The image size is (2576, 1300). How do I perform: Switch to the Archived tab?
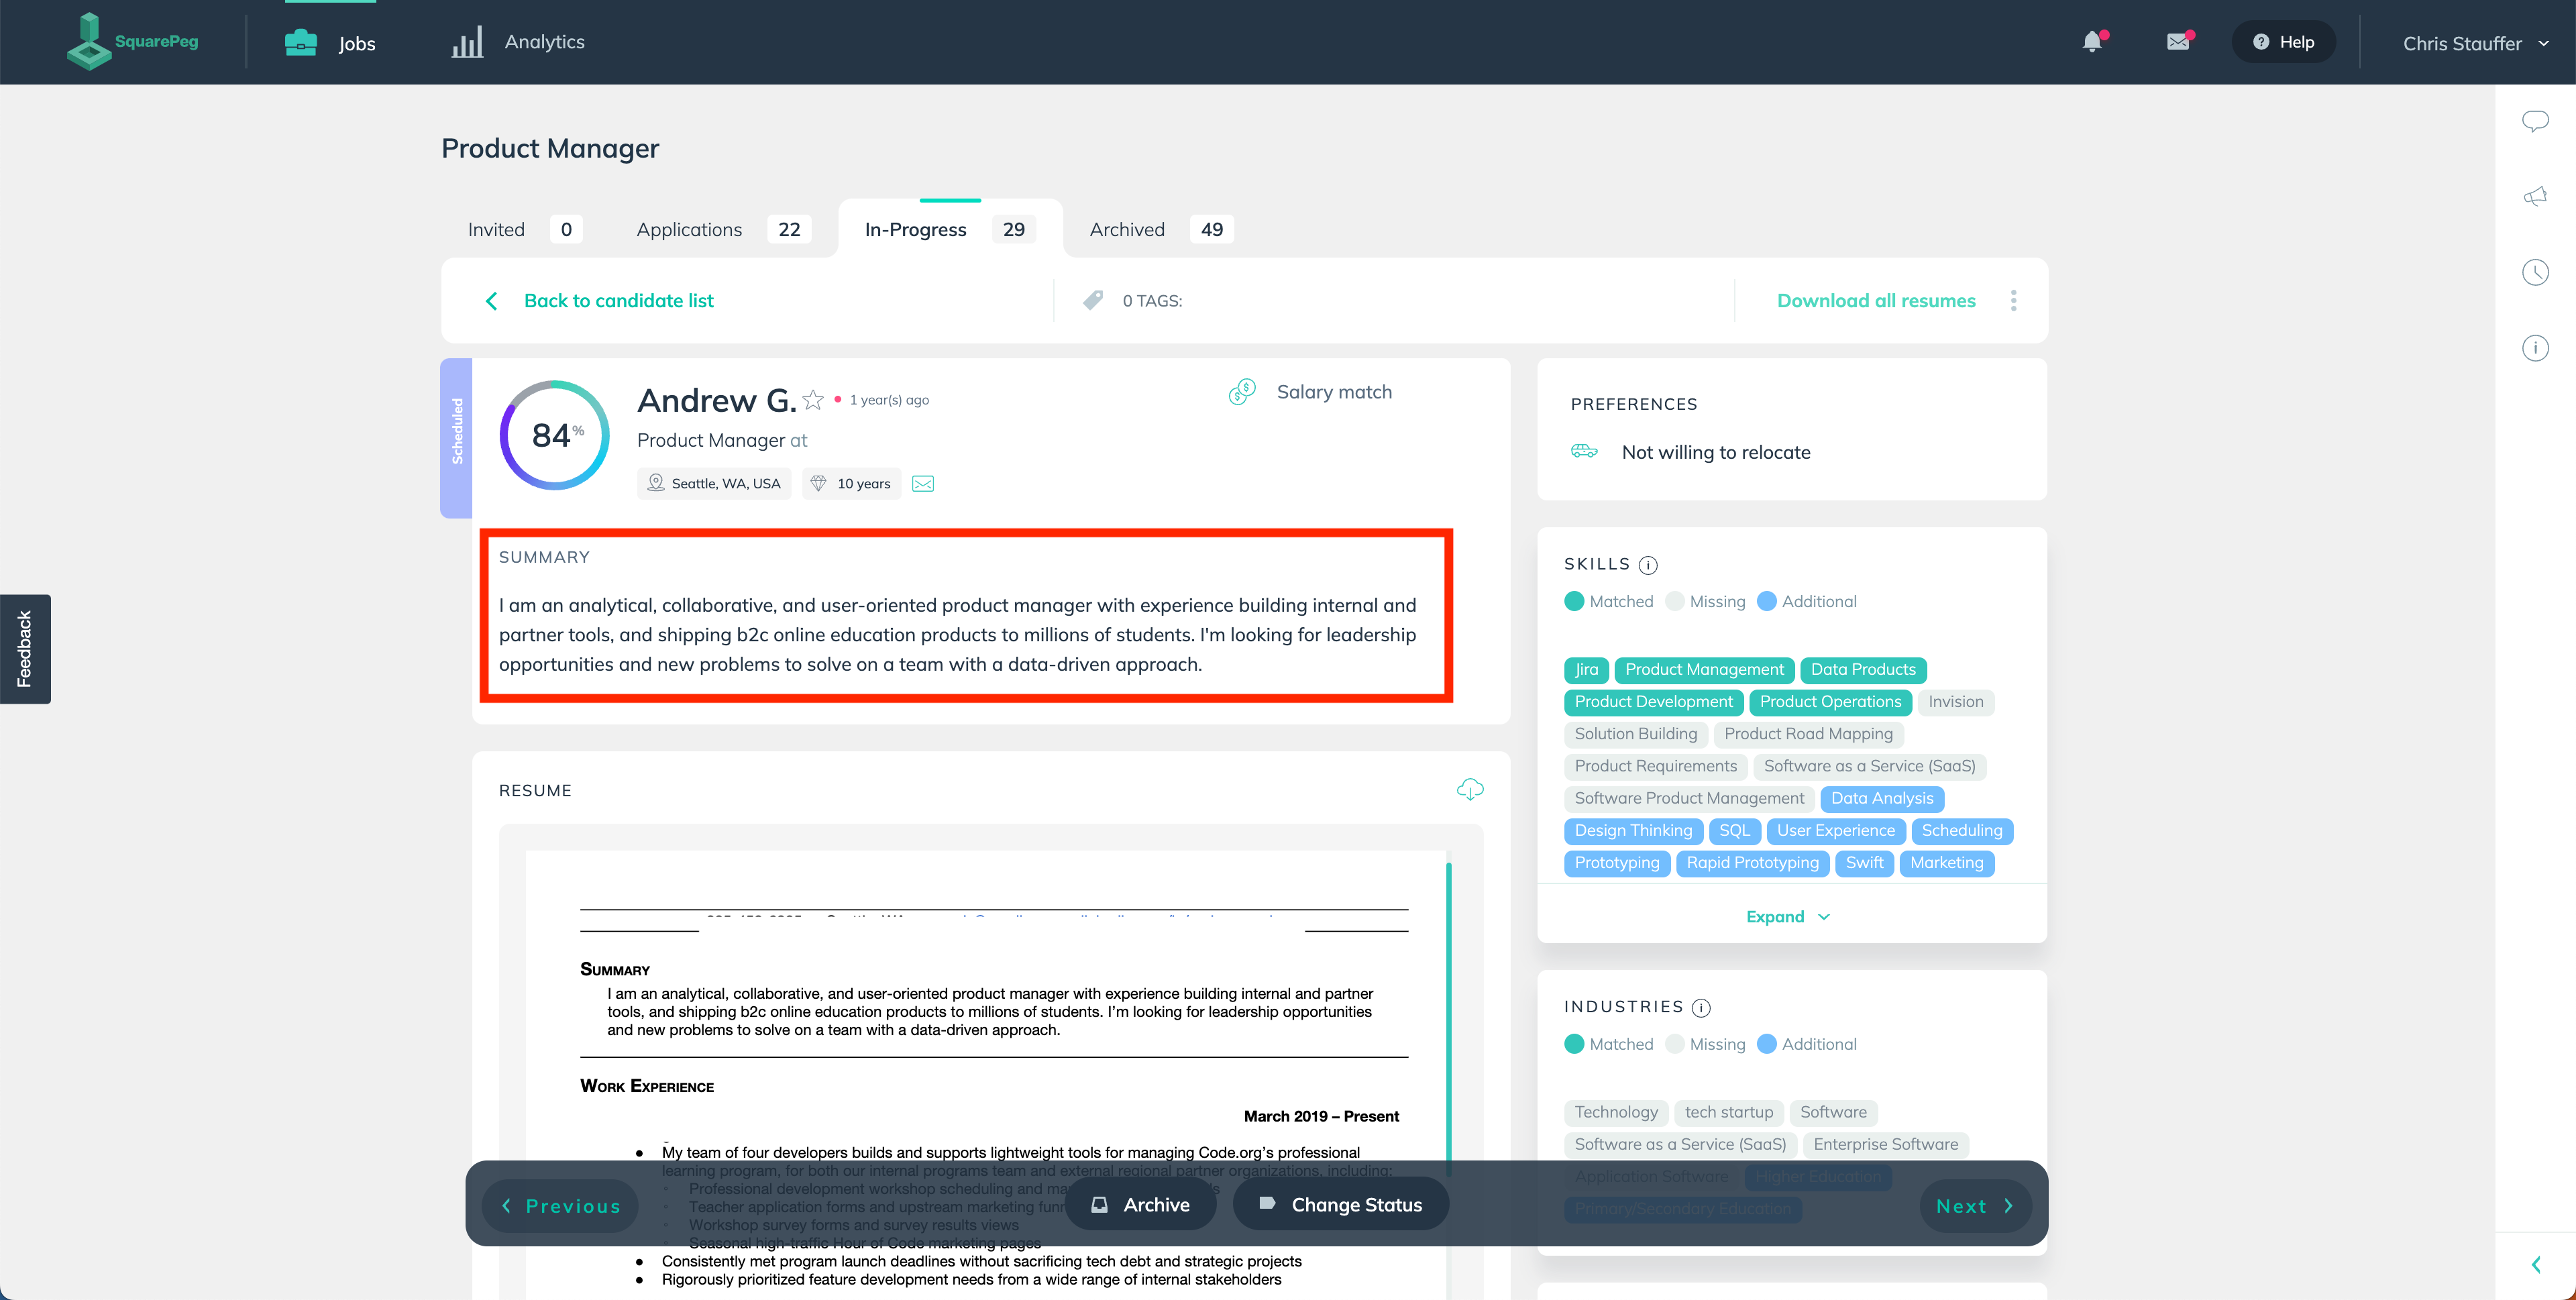tap(1161, 229)
